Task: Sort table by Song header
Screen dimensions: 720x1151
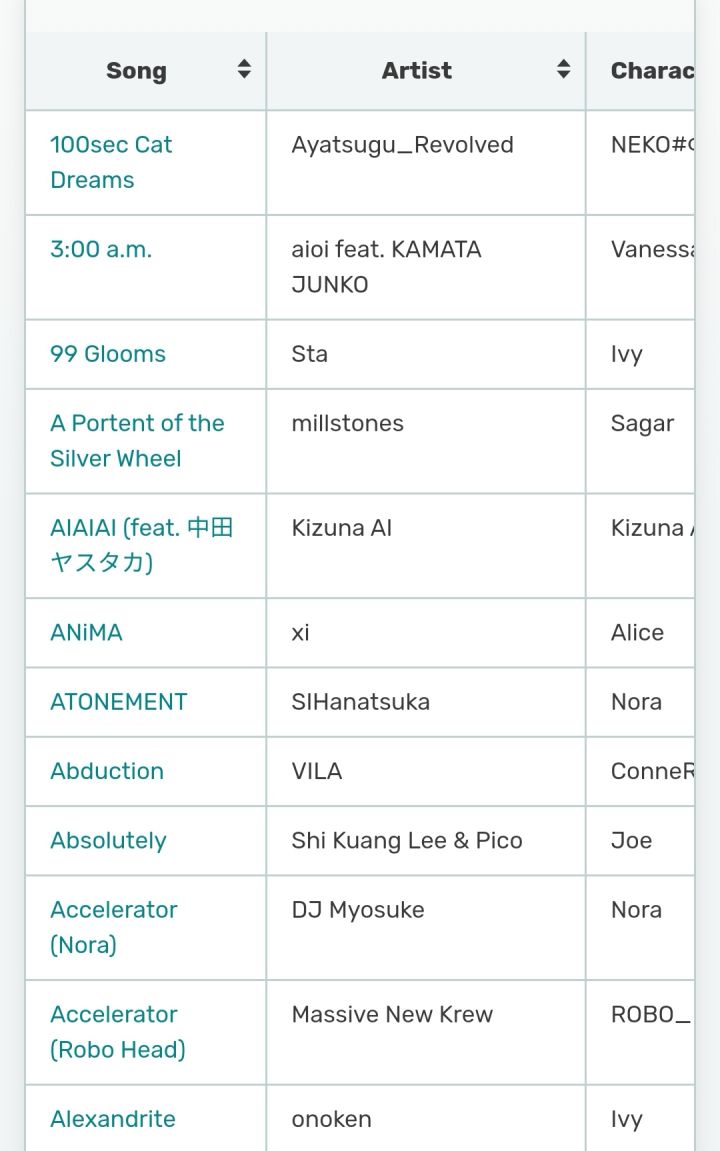Action: [x=137, y=71]
